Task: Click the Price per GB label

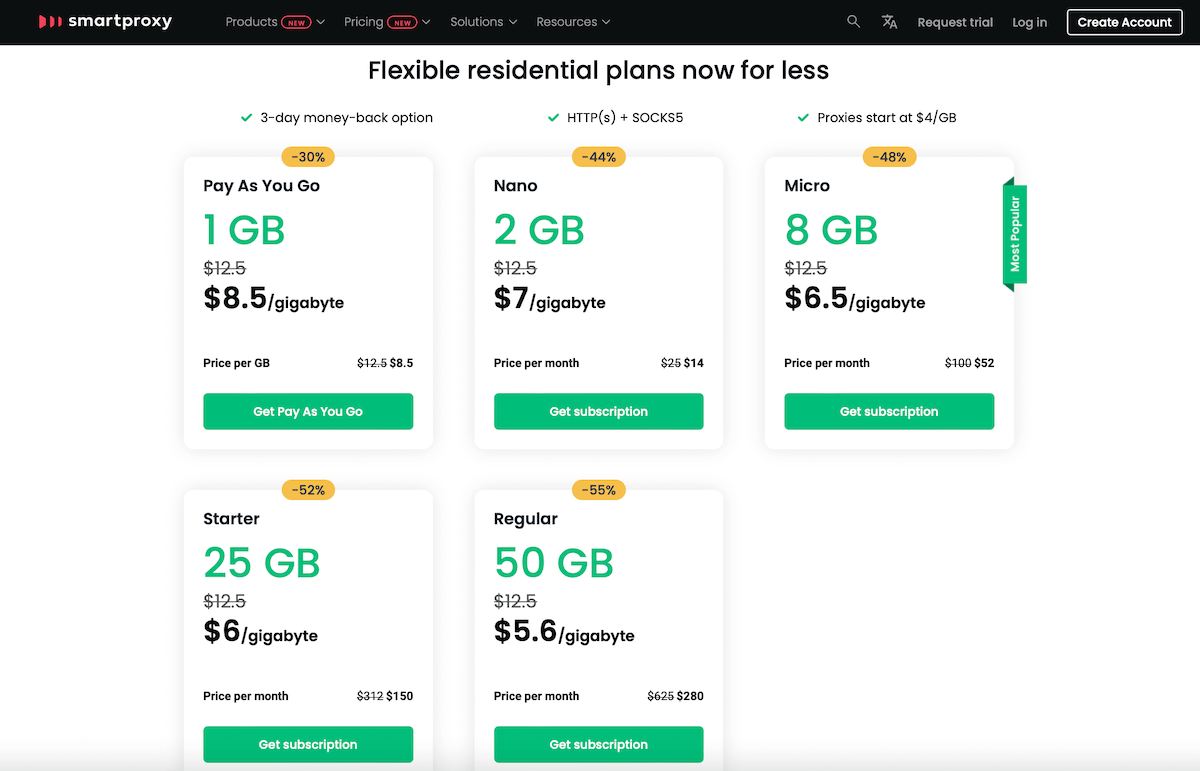Action: 236,363
